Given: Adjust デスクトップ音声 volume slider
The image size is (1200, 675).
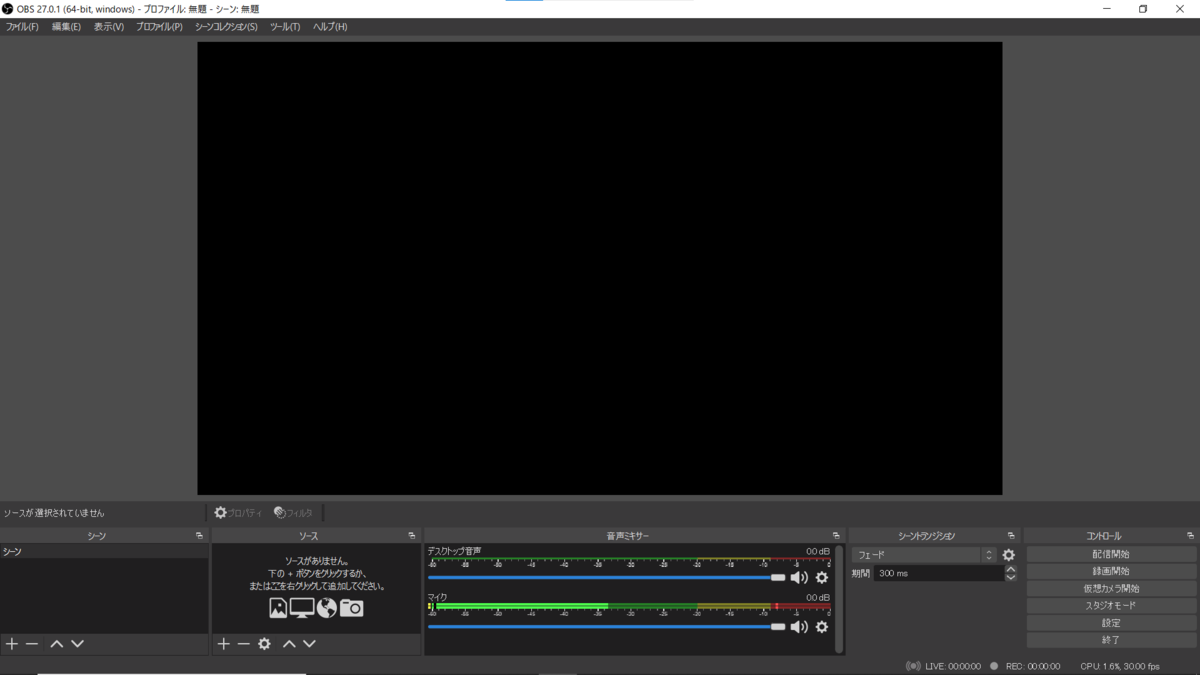Looking at the screenshot, I should pos(607,577).
